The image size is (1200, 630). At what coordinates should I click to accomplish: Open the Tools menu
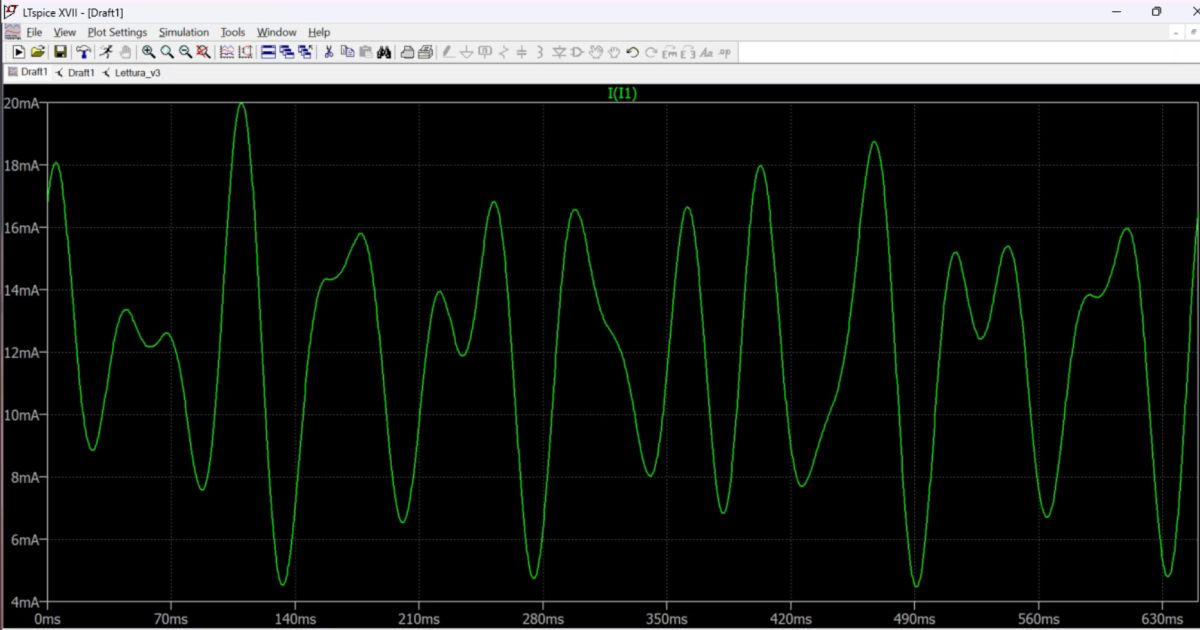click(x=232, y=32)
